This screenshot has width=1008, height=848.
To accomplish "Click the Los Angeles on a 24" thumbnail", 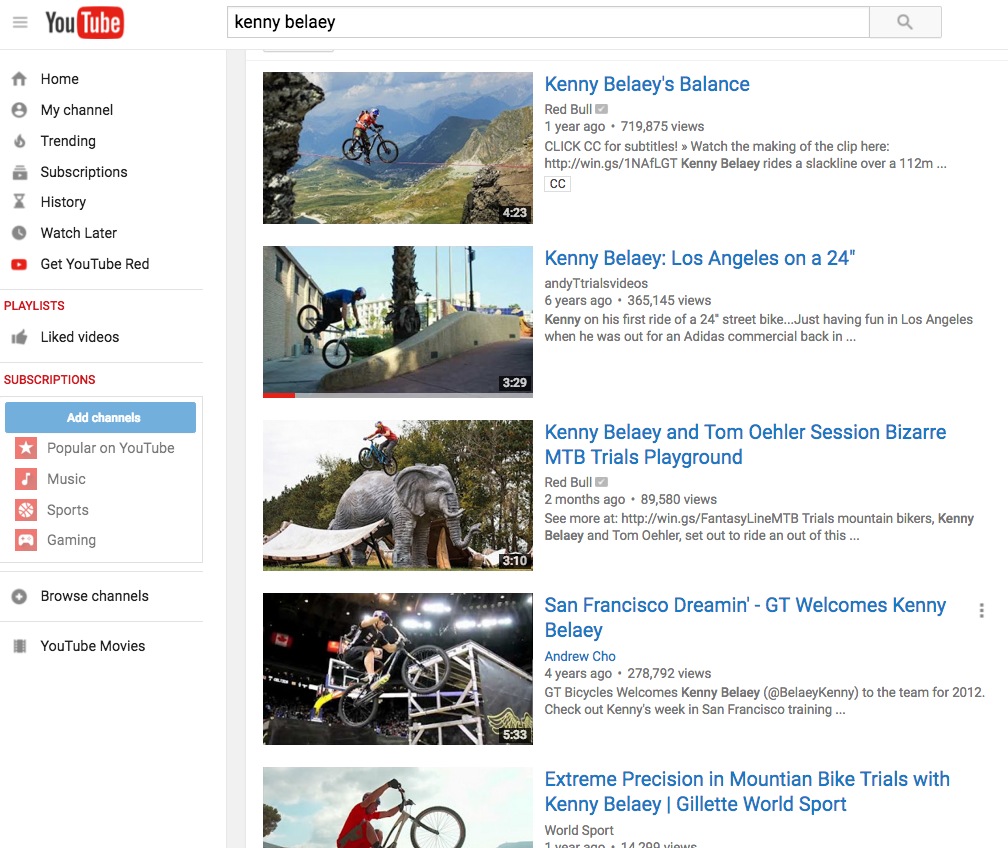I will [x=398, y=321].
